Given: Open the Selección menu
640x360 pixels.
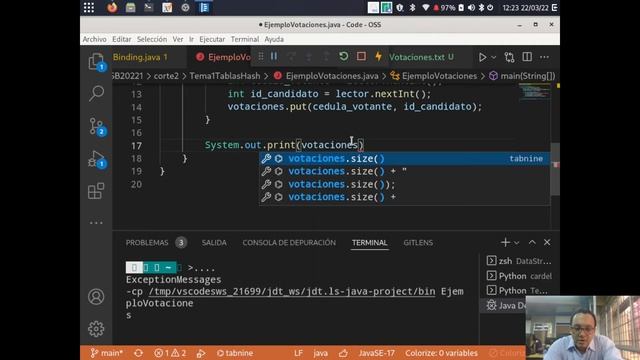Looking at the screenshot, I should (152, 39).
